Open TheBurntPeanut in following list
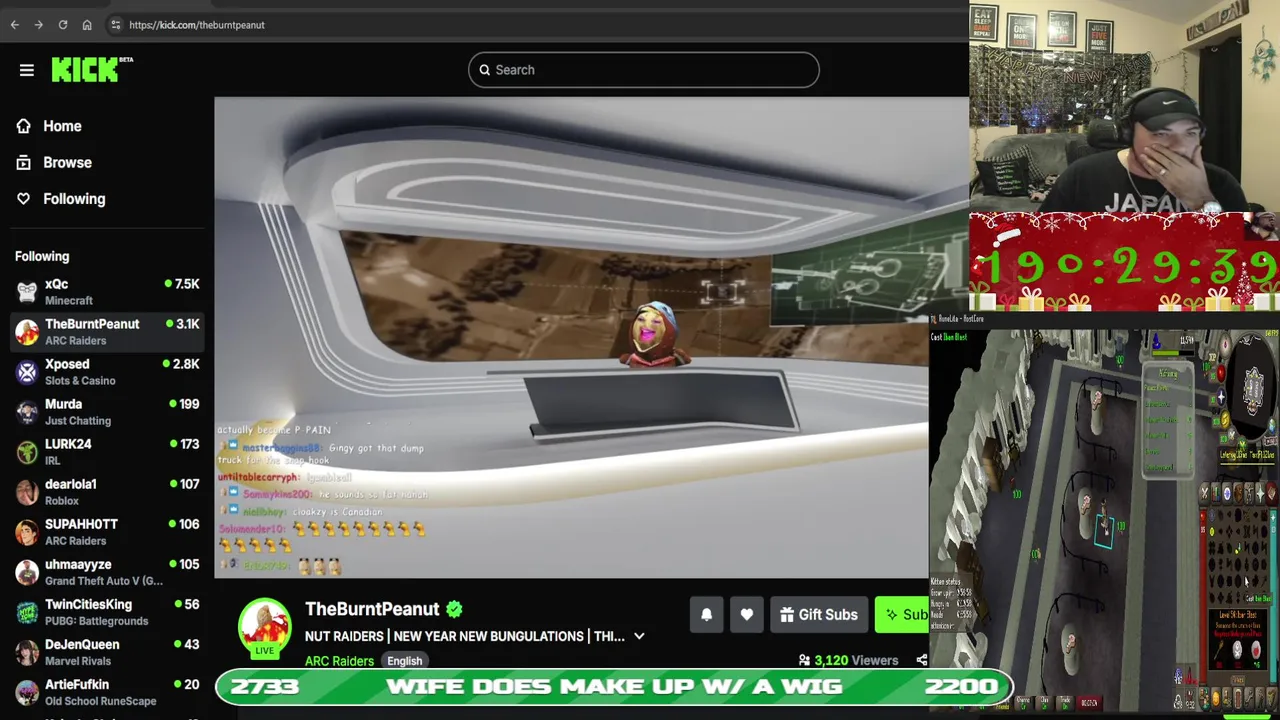 (107, 332)
